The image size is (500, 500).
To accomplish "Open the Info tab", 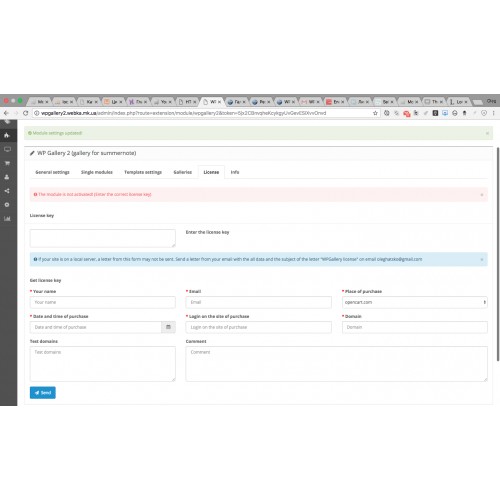I will tap(235, 172).
